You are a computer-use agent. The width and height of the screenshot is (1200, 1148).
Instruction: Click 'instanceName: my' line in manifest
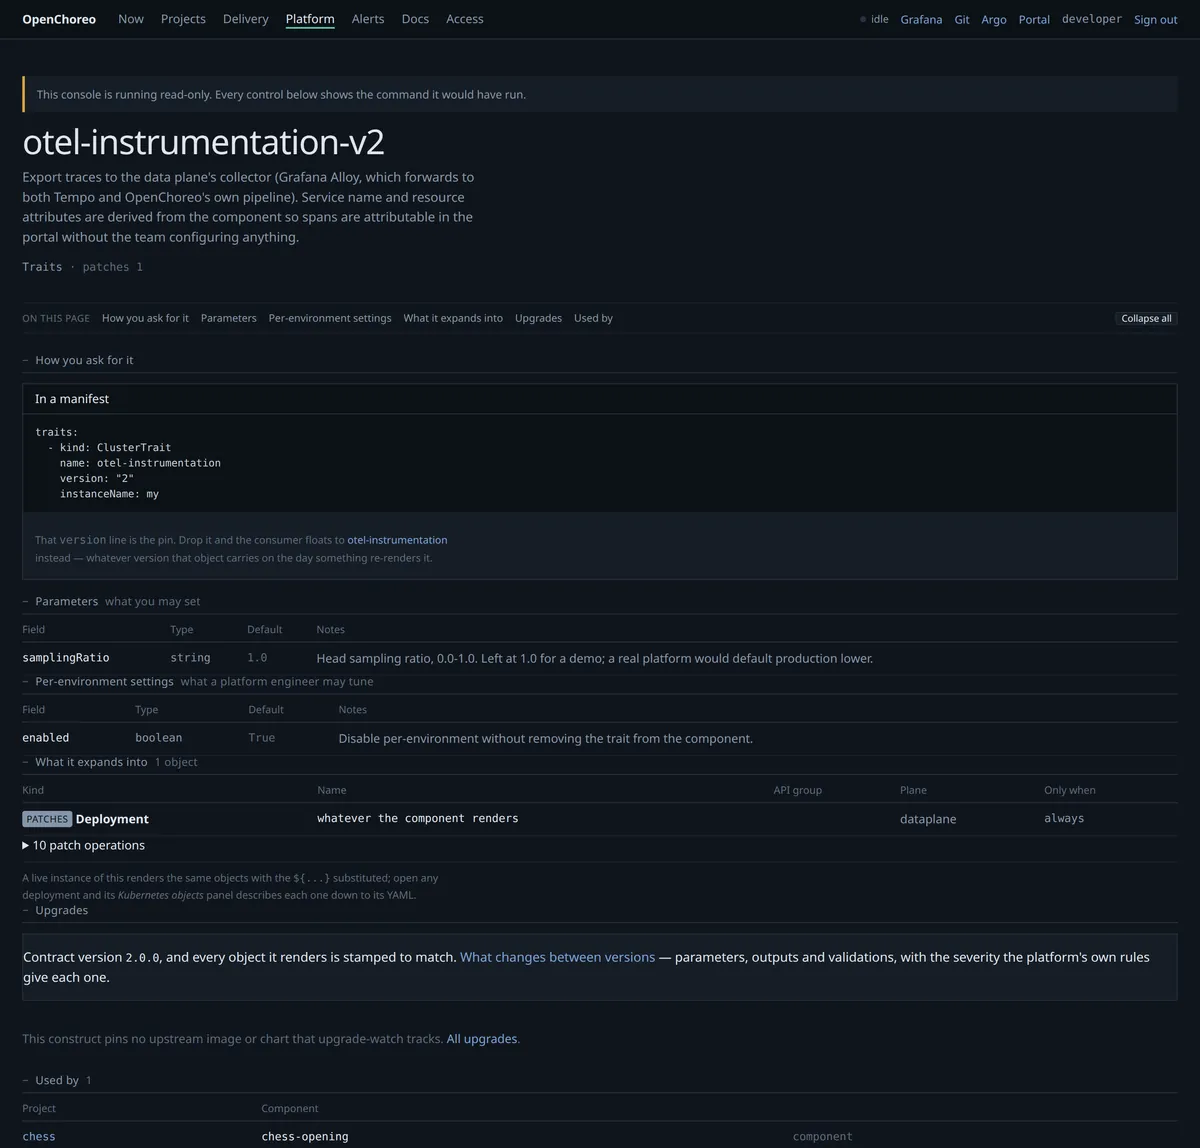(109, 494)
